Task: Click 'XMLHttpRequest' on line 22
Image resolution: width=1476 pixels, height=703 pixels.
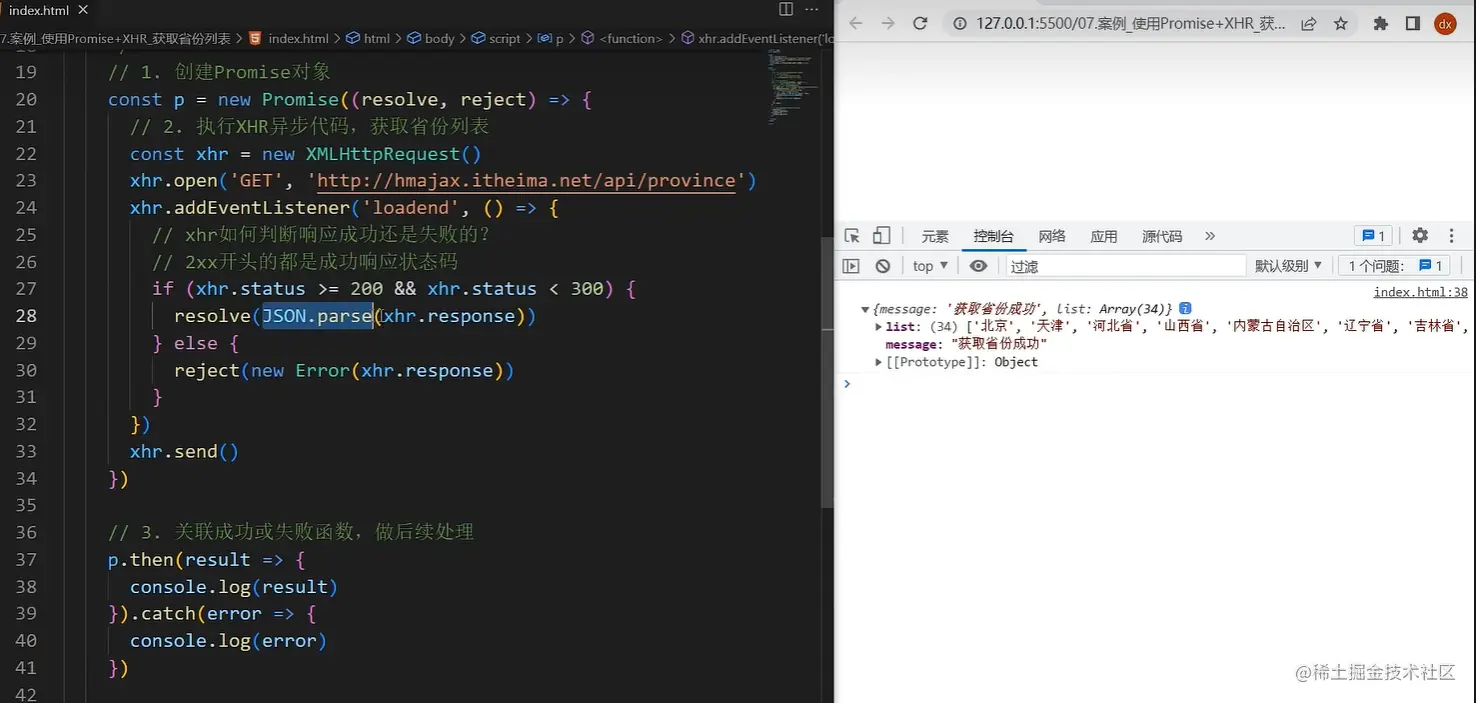Action: (x=383, y=154)
